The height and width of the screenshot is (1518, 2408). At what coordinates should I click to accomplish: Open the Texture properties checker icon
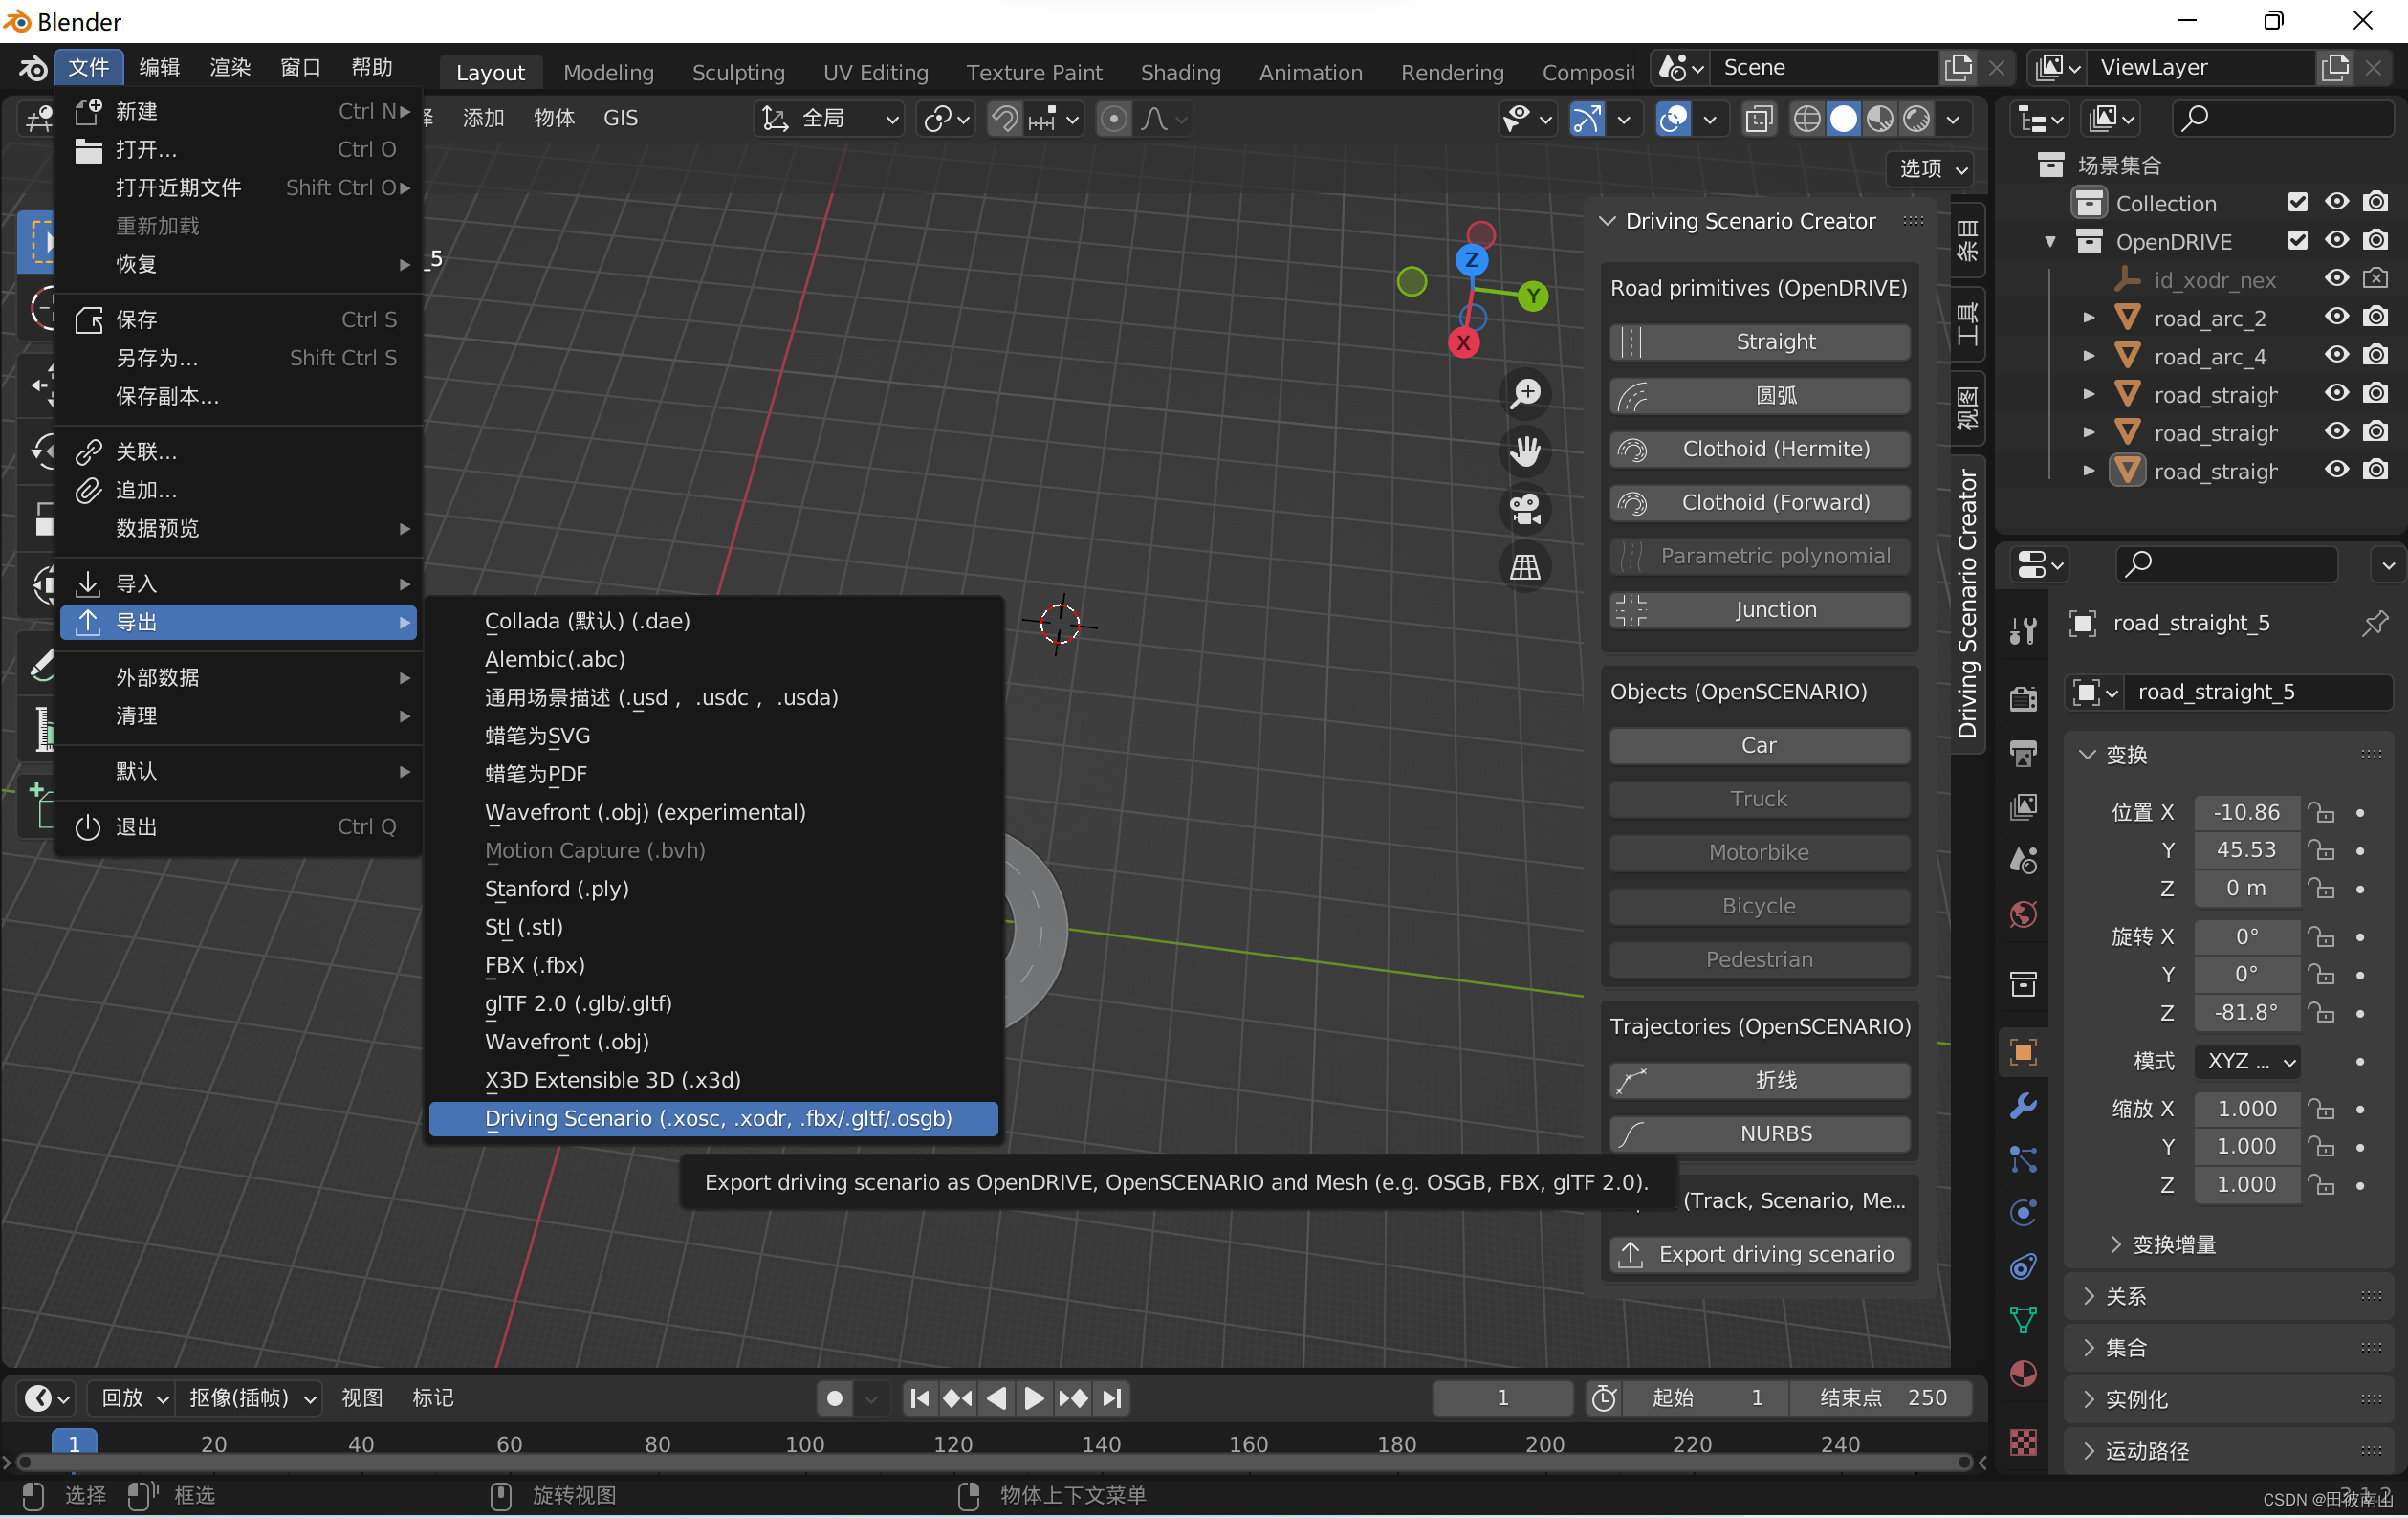coord(2023,1442)
